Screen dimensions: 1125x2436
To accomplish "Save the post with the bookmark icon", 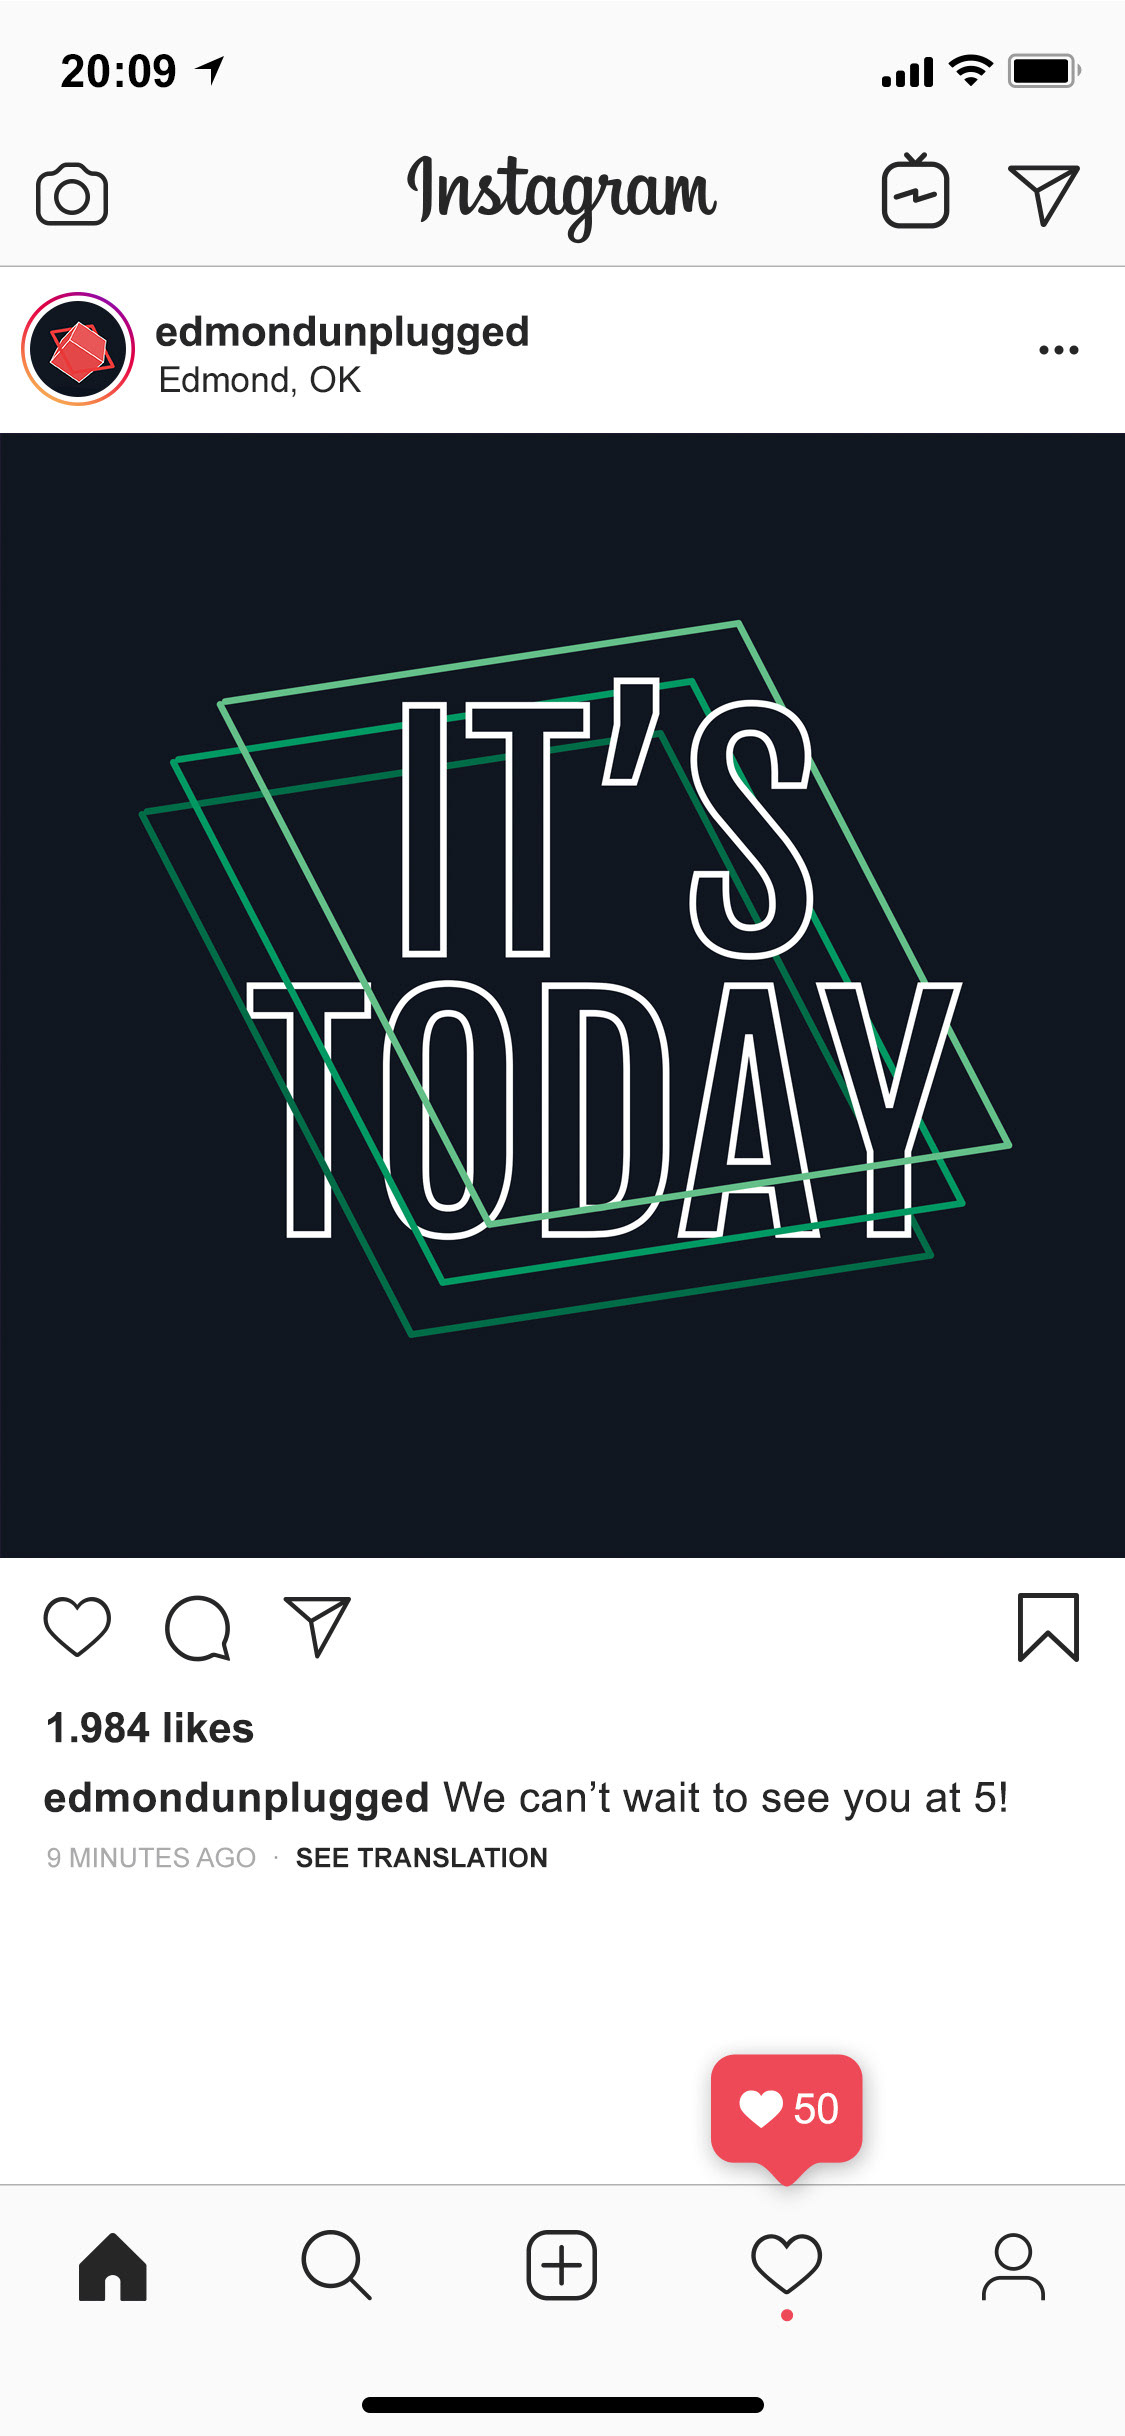I will (x=1048, y=1627).
